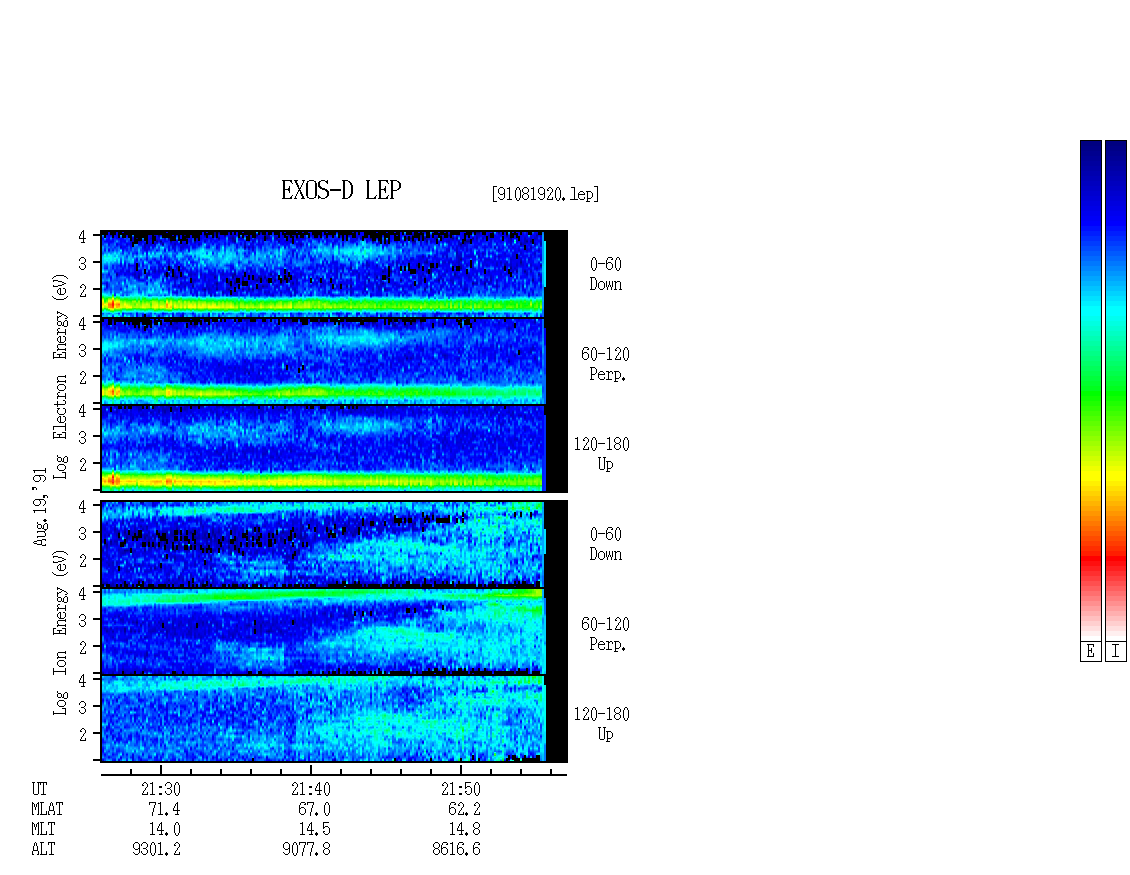Click the MLAT value 71.4
The image size is (1130, 875).
(164, 809)
